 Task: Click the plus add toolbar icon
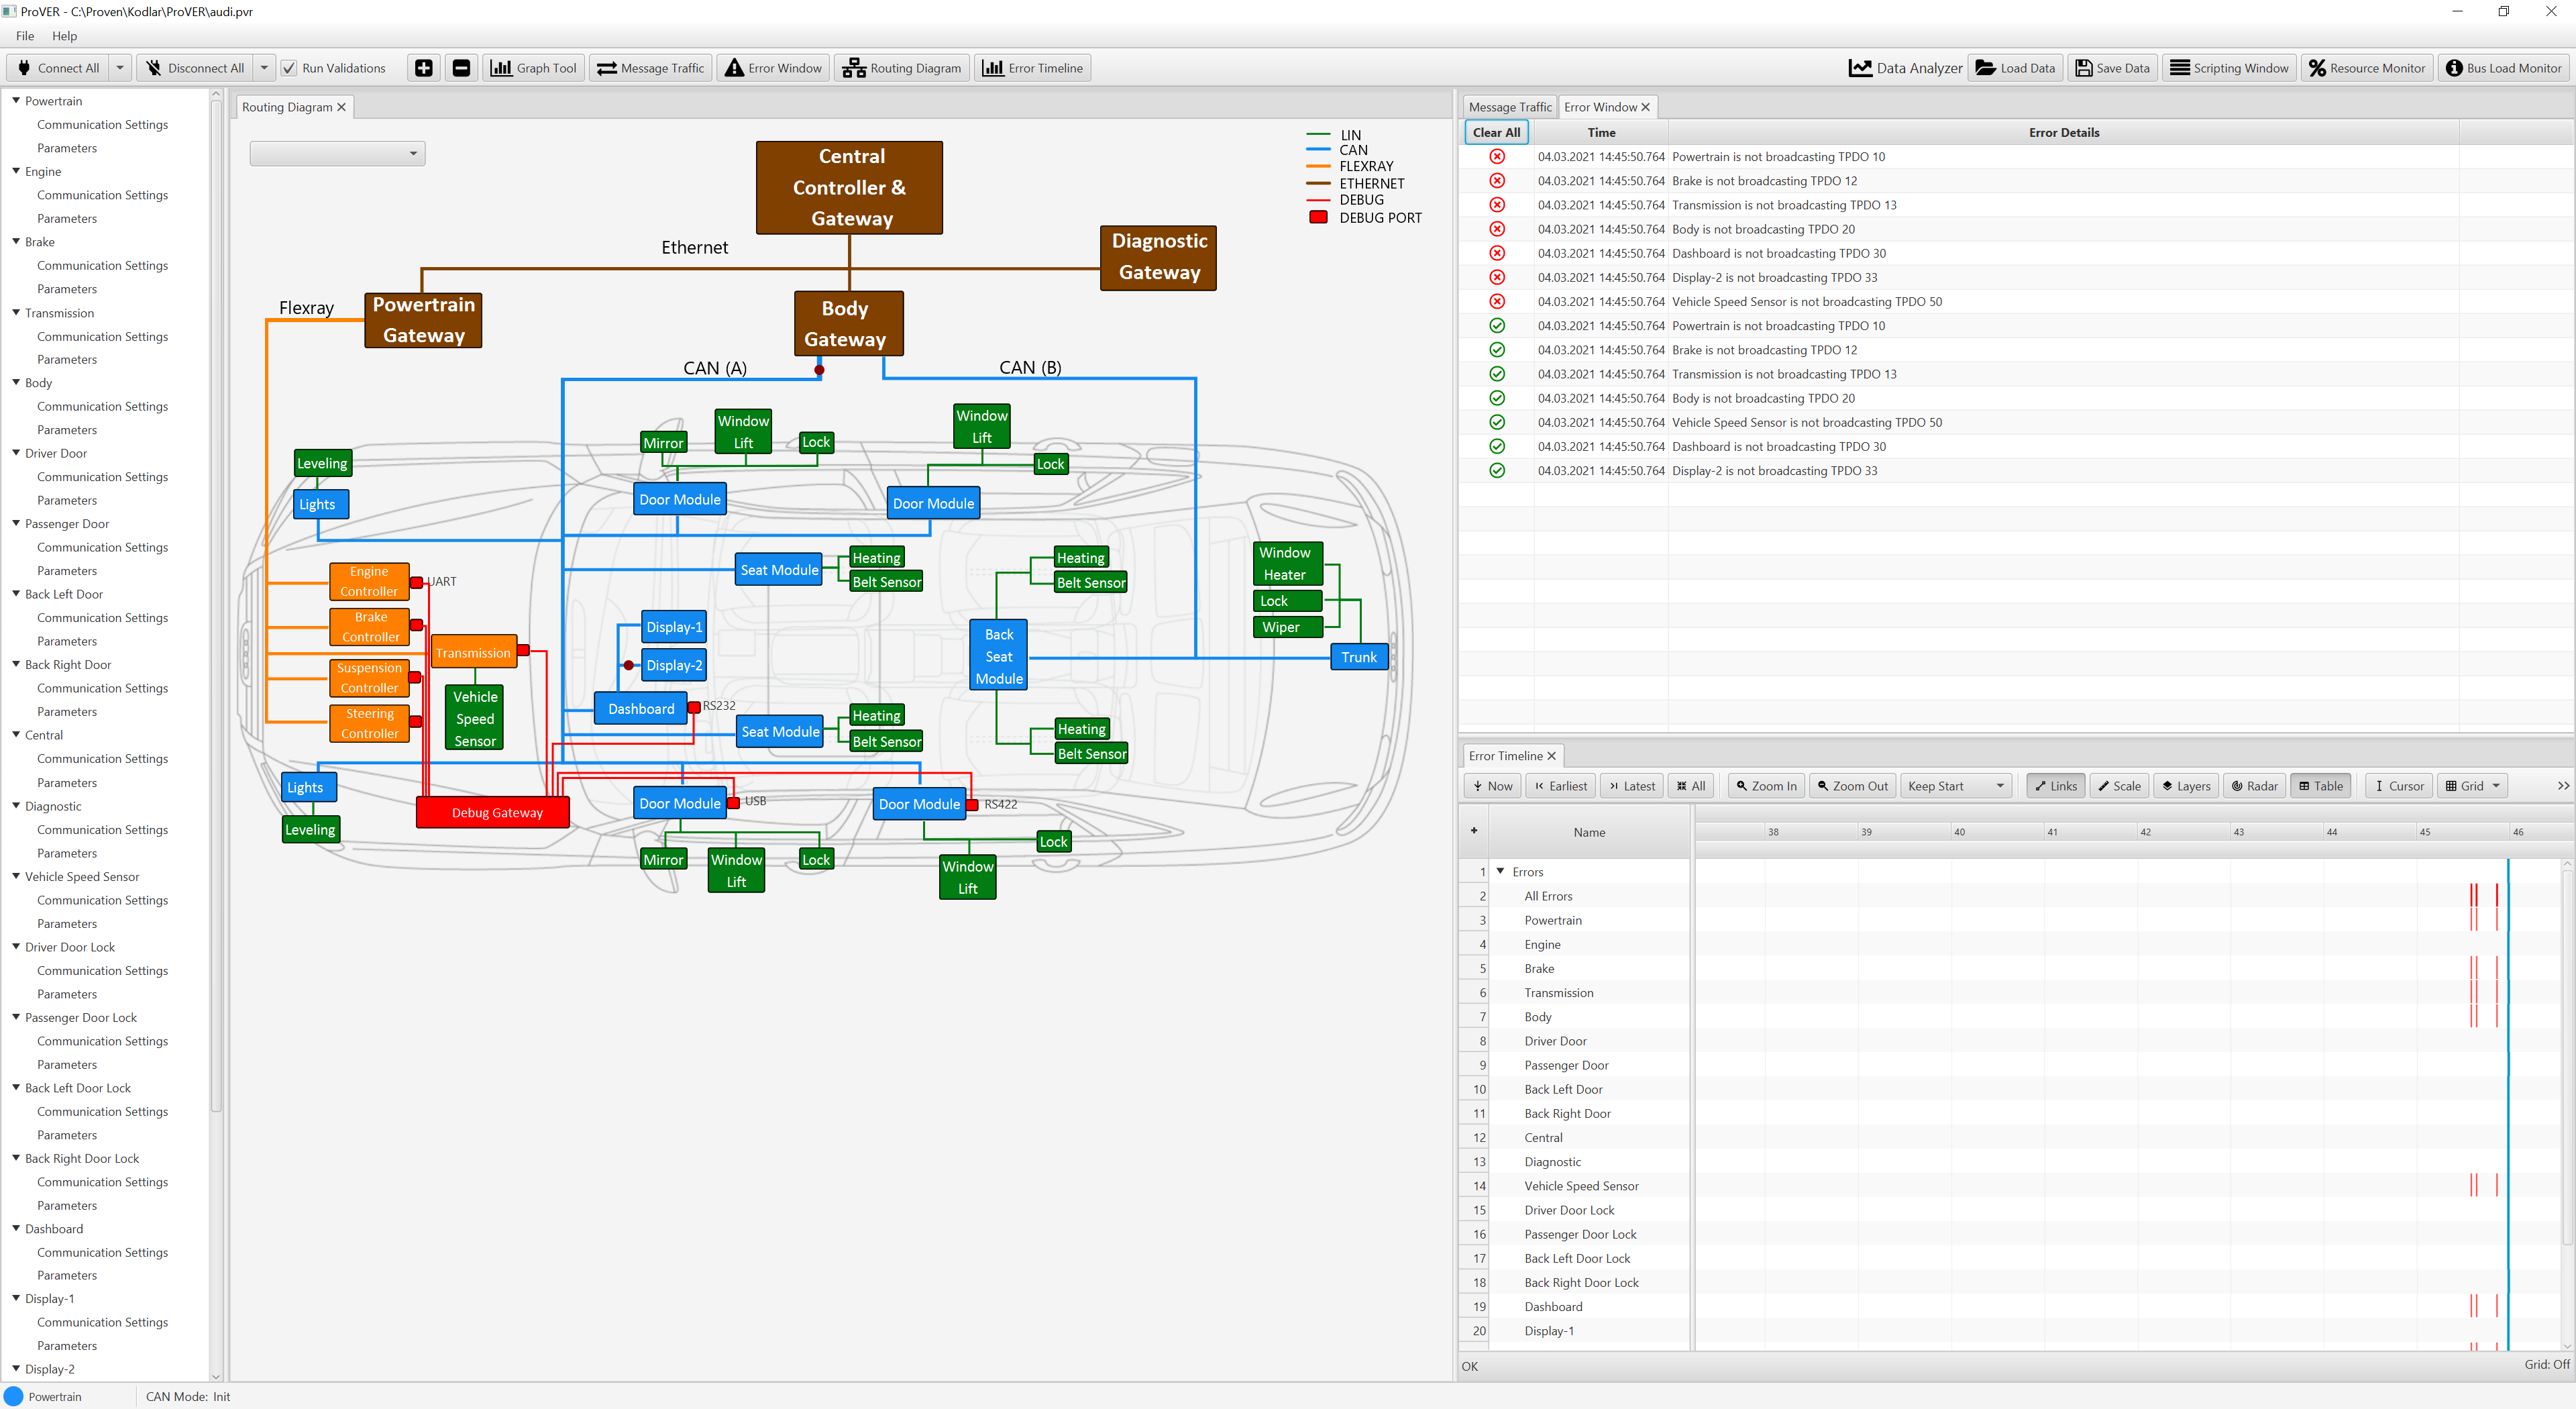[x=424, y=68]
